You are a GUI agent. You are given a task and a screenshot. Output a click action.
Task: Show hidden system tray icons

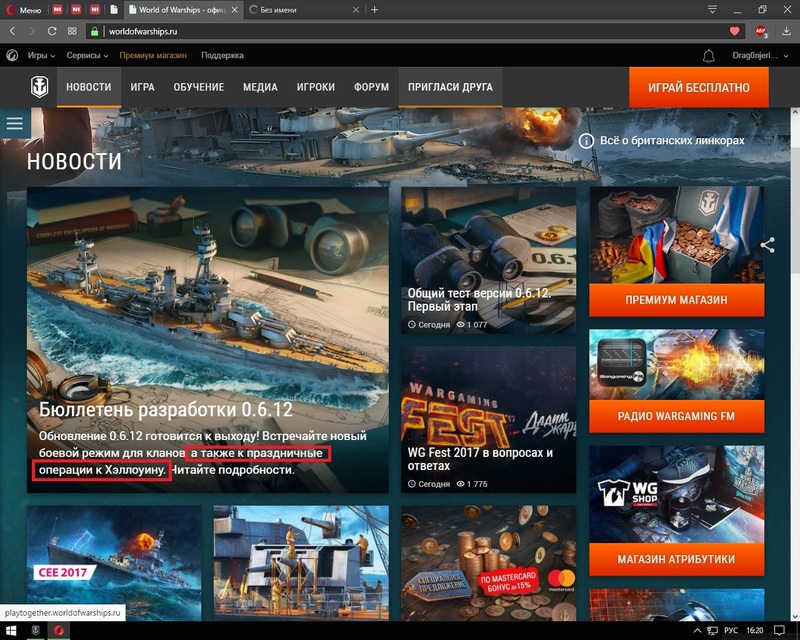[697, 631]
